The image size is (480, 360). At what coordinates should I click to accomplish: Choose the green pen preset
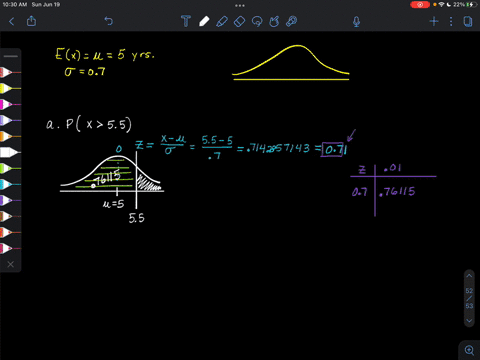(10, 168)
